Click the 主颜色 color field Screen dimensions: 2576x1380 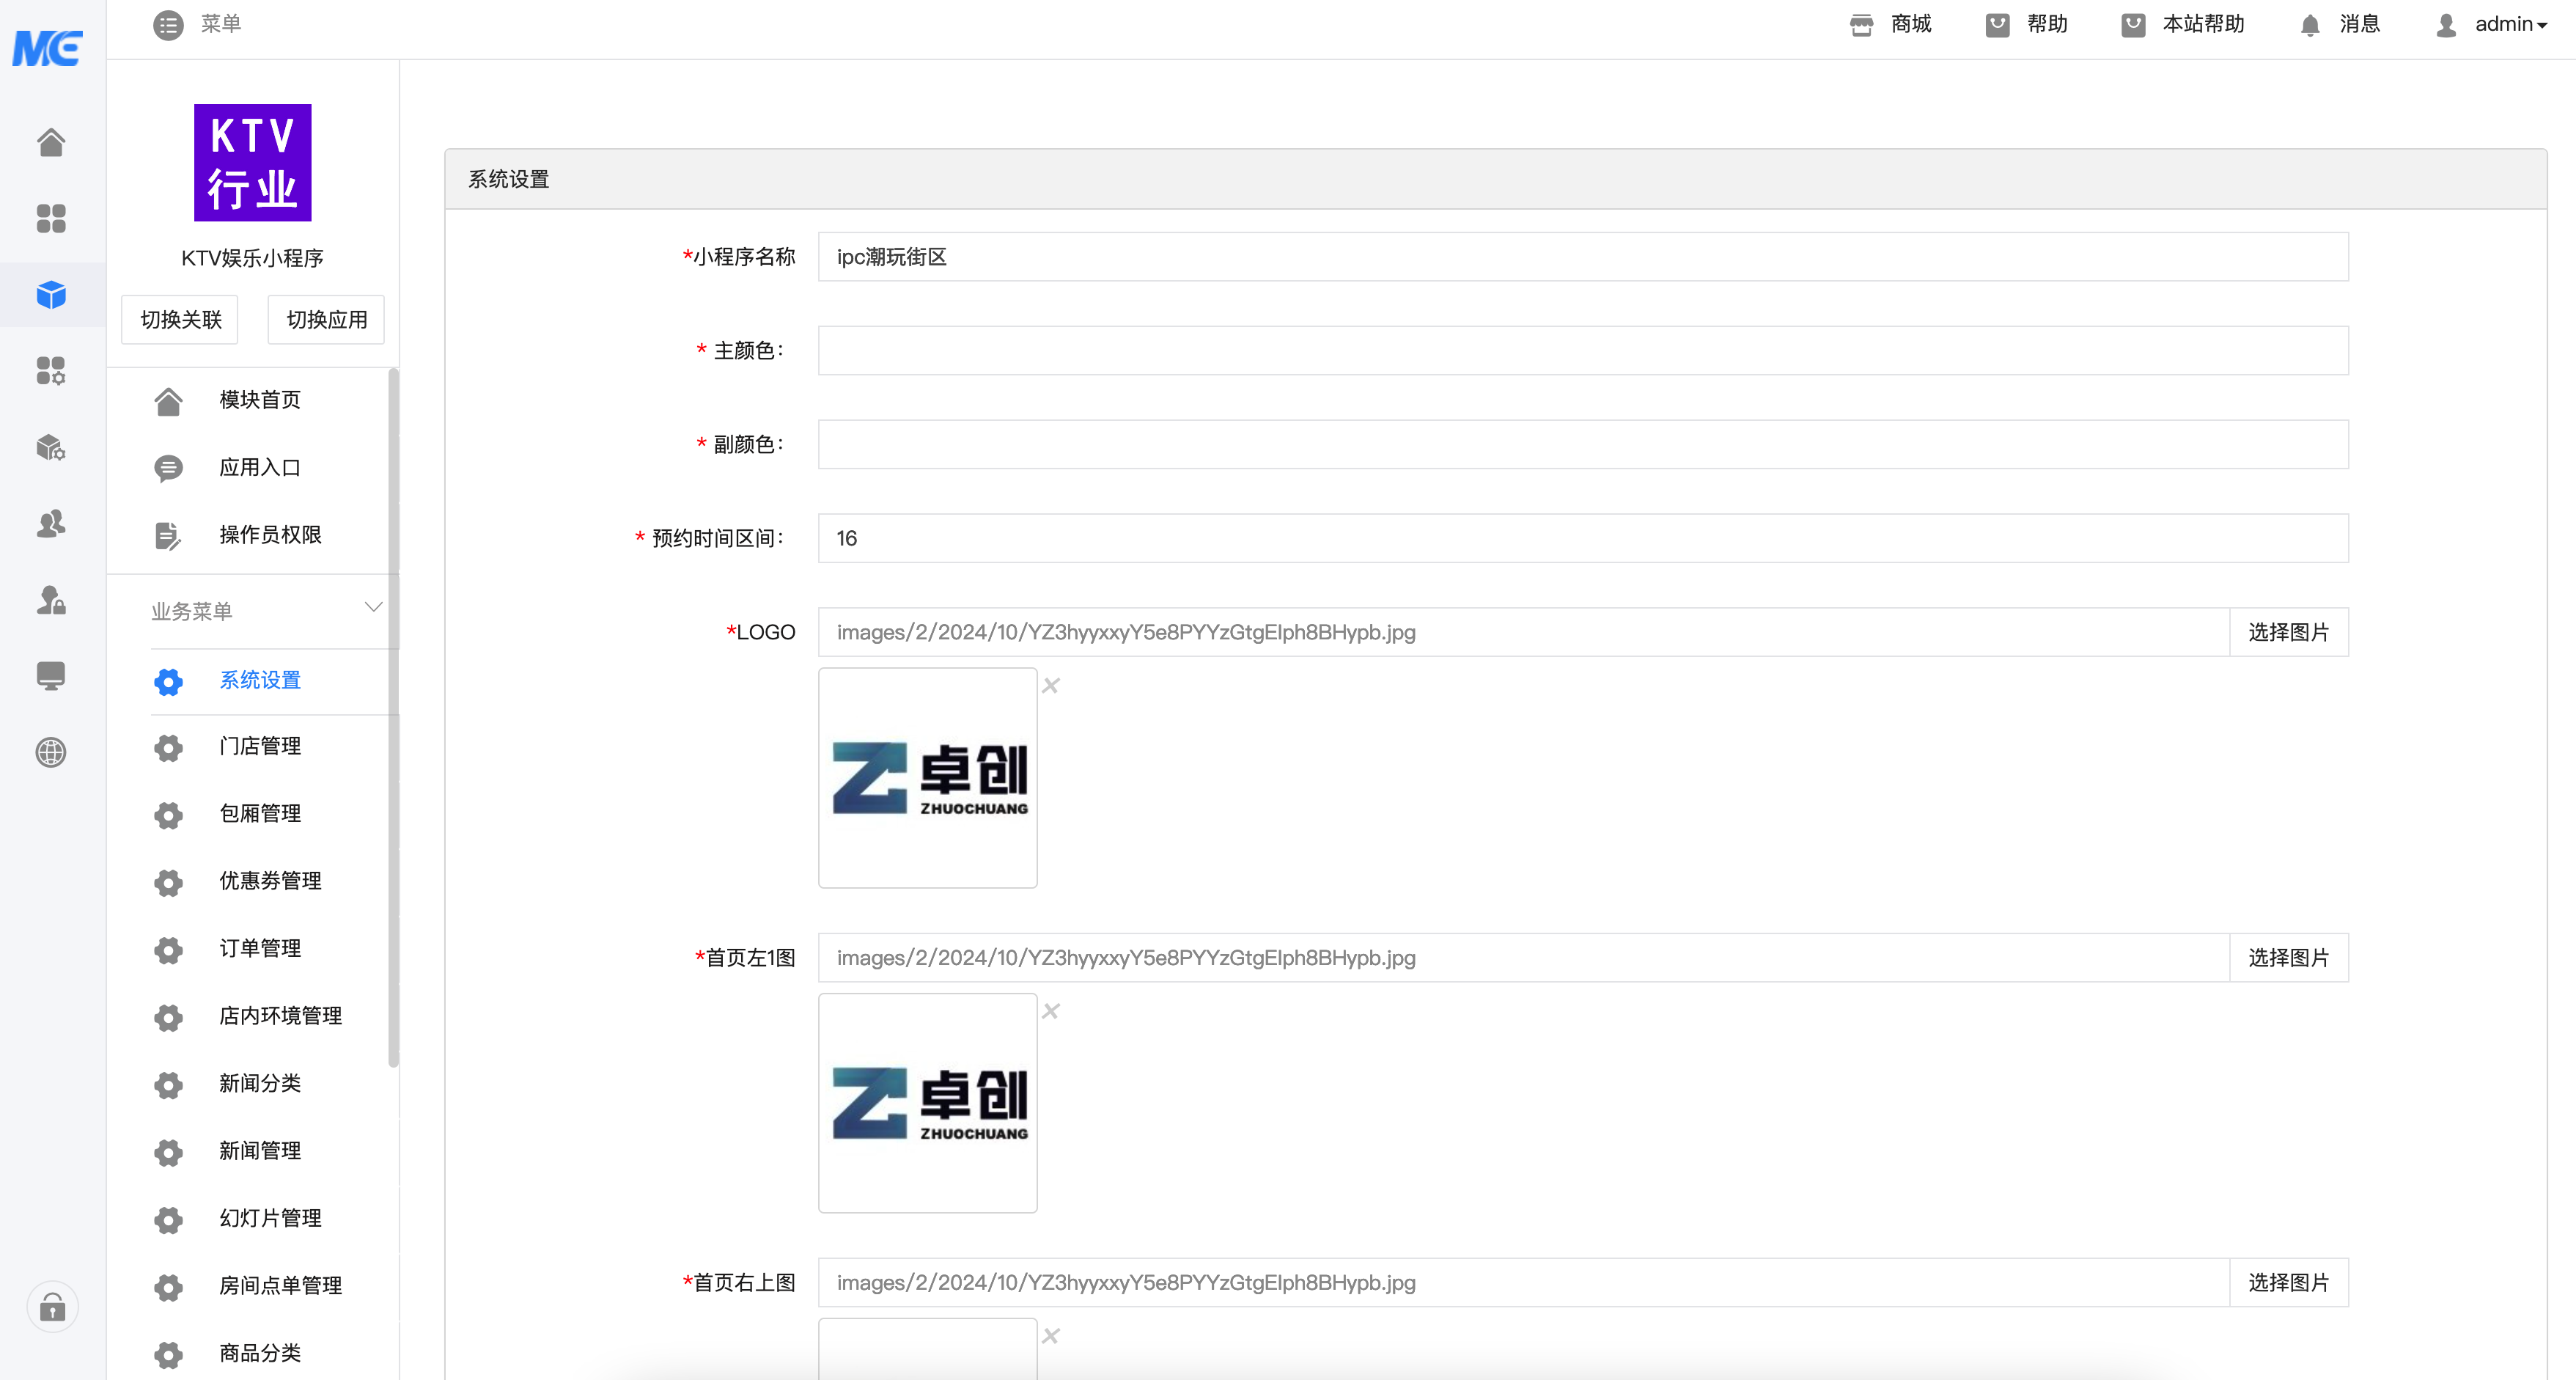point(1583,350)
